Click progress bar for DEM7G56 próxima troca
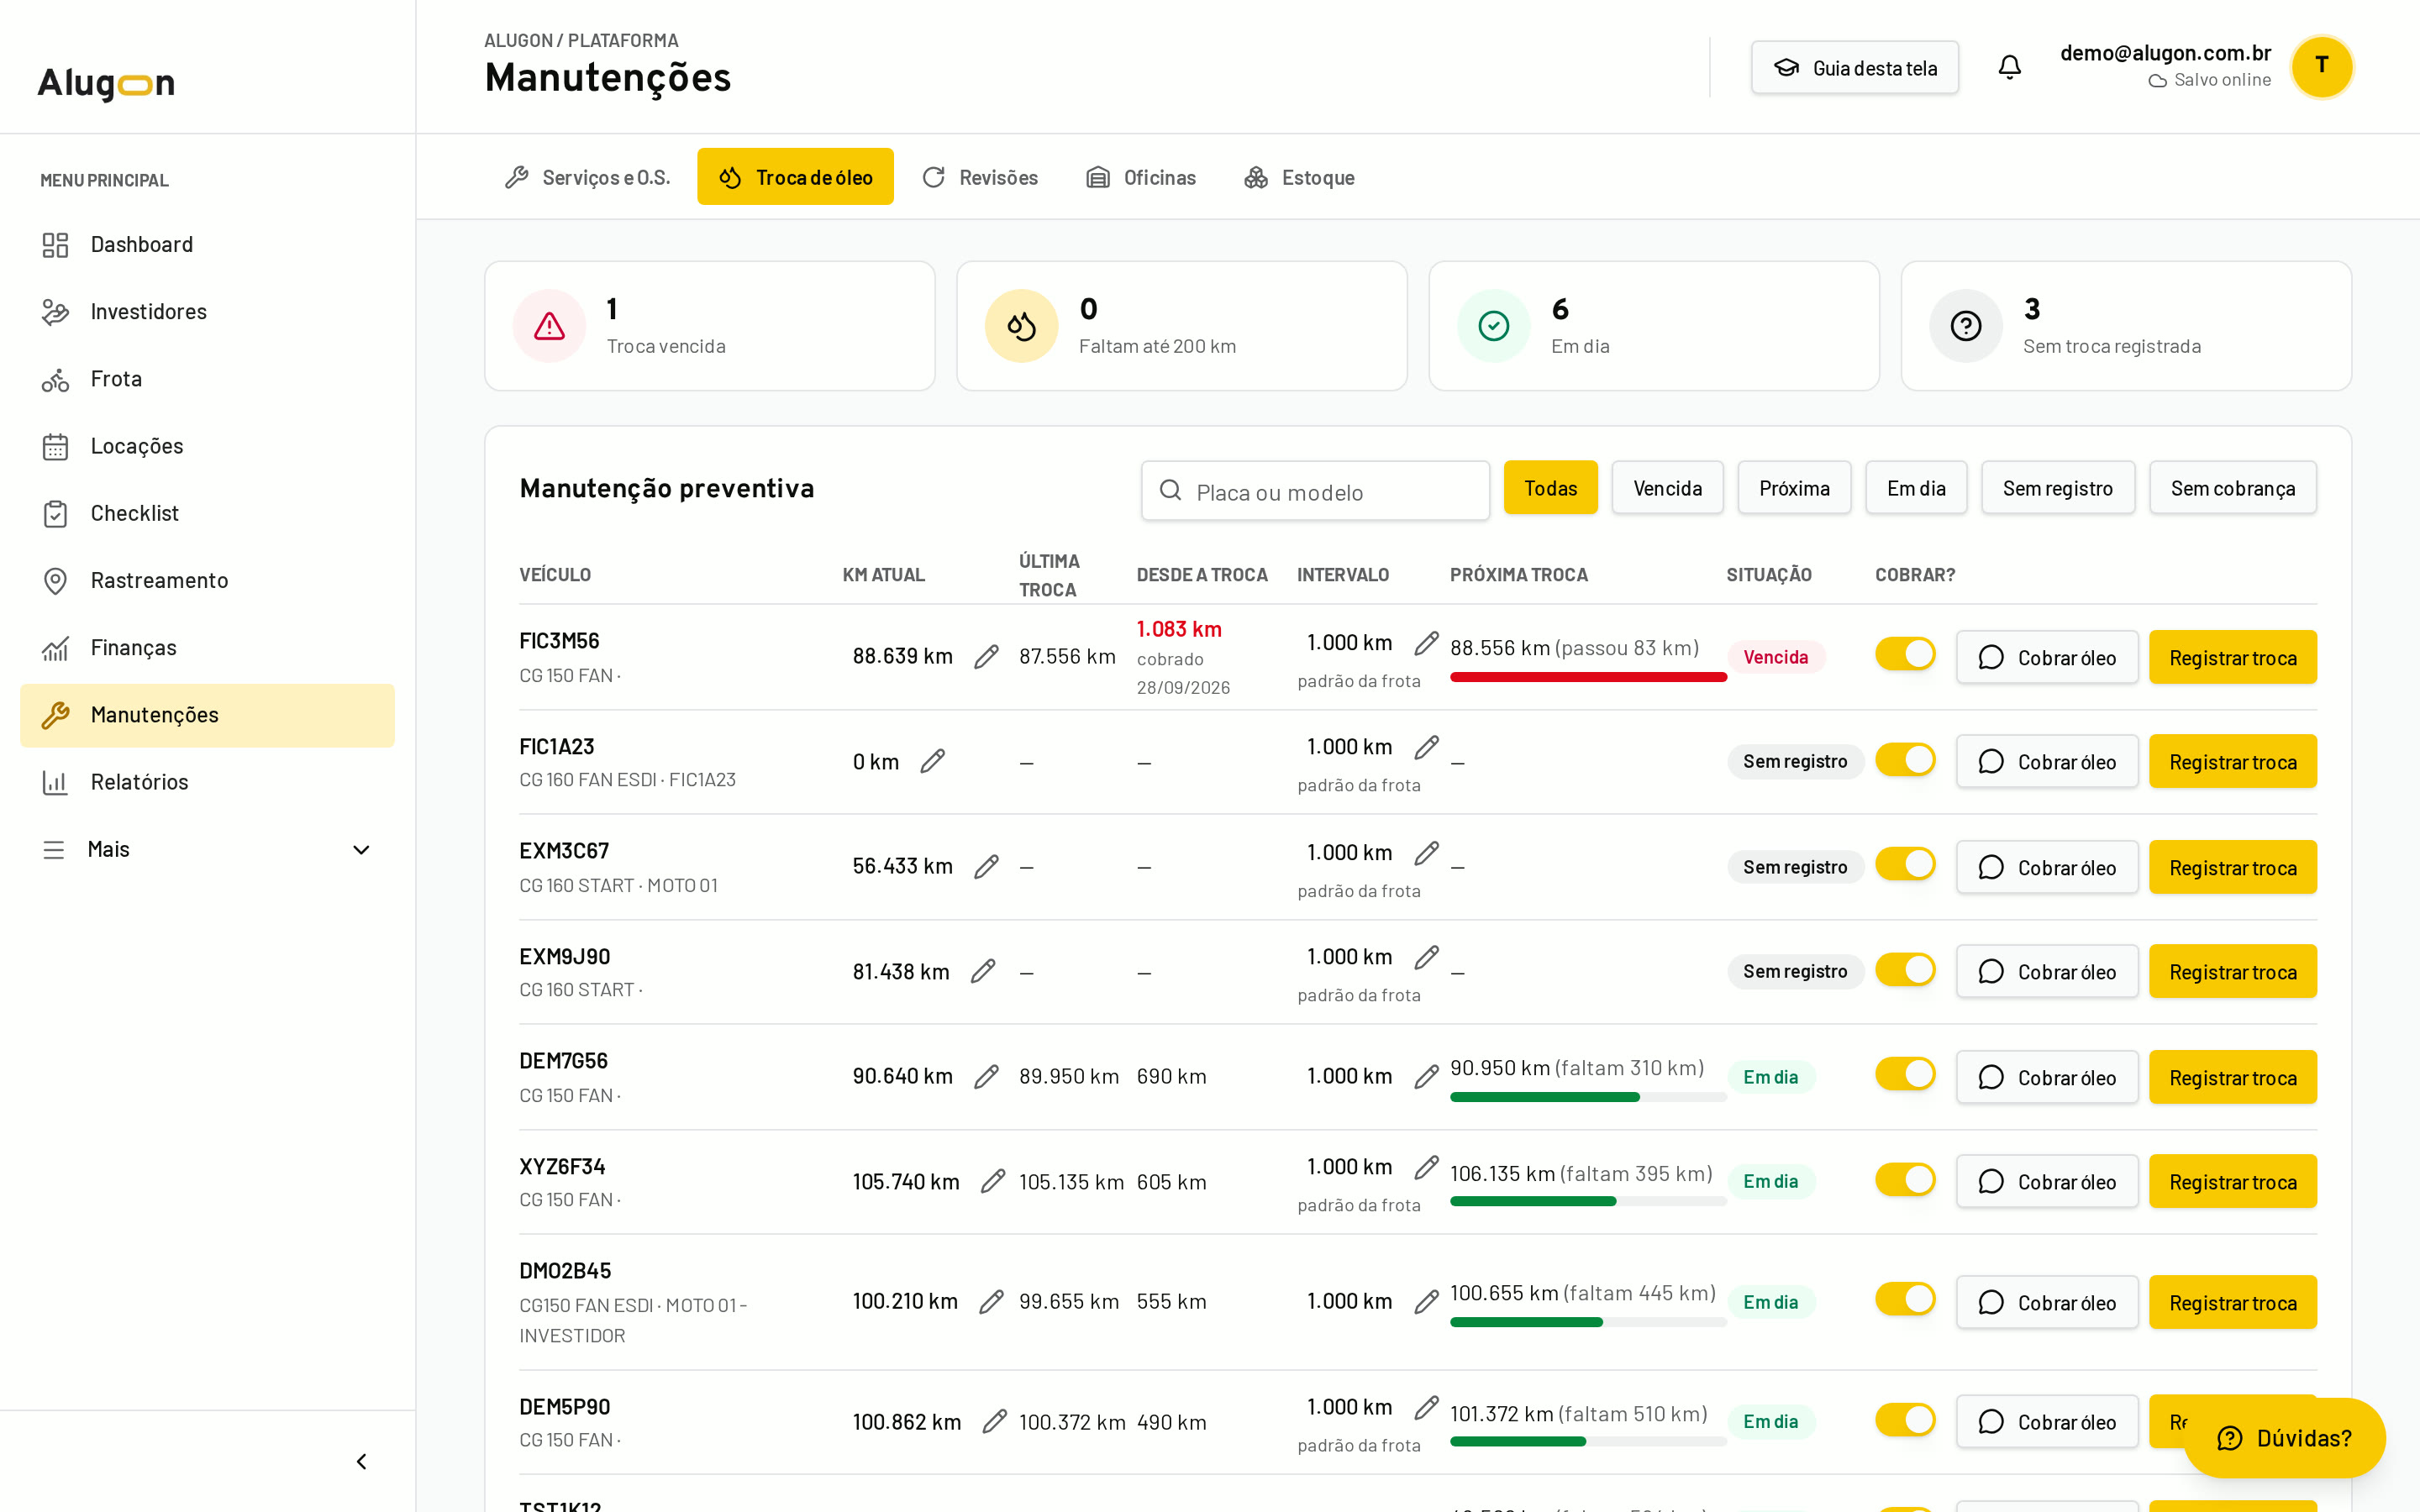2420x1512 pixels. 1588,1097
